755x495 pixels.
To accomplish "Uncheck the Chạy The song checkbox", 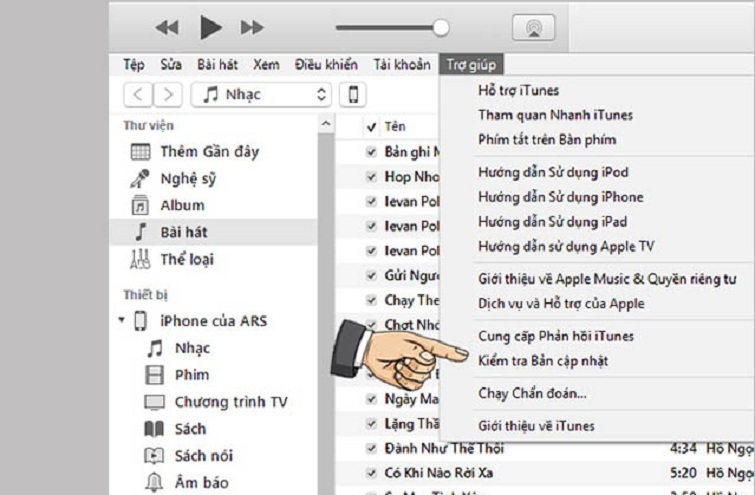I will [371, 300].
